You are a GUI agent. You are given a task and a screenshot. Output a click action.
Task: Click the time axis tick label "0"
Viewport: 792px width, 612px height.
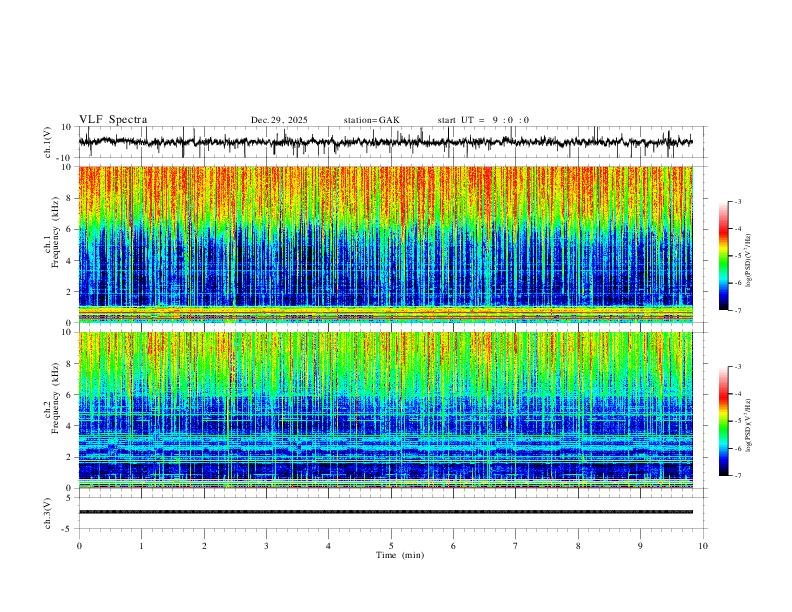(x=79, y=546)
